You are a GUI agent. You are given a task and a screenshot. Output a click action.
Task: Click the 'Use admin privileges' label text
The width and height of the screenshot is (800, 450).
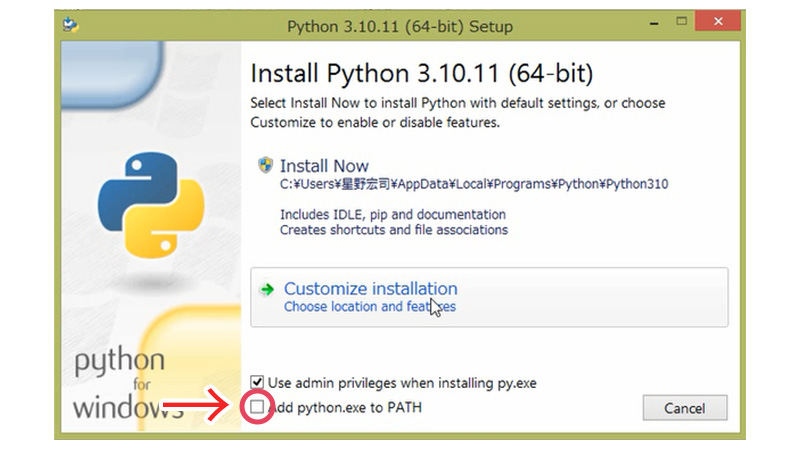(402, 383)
